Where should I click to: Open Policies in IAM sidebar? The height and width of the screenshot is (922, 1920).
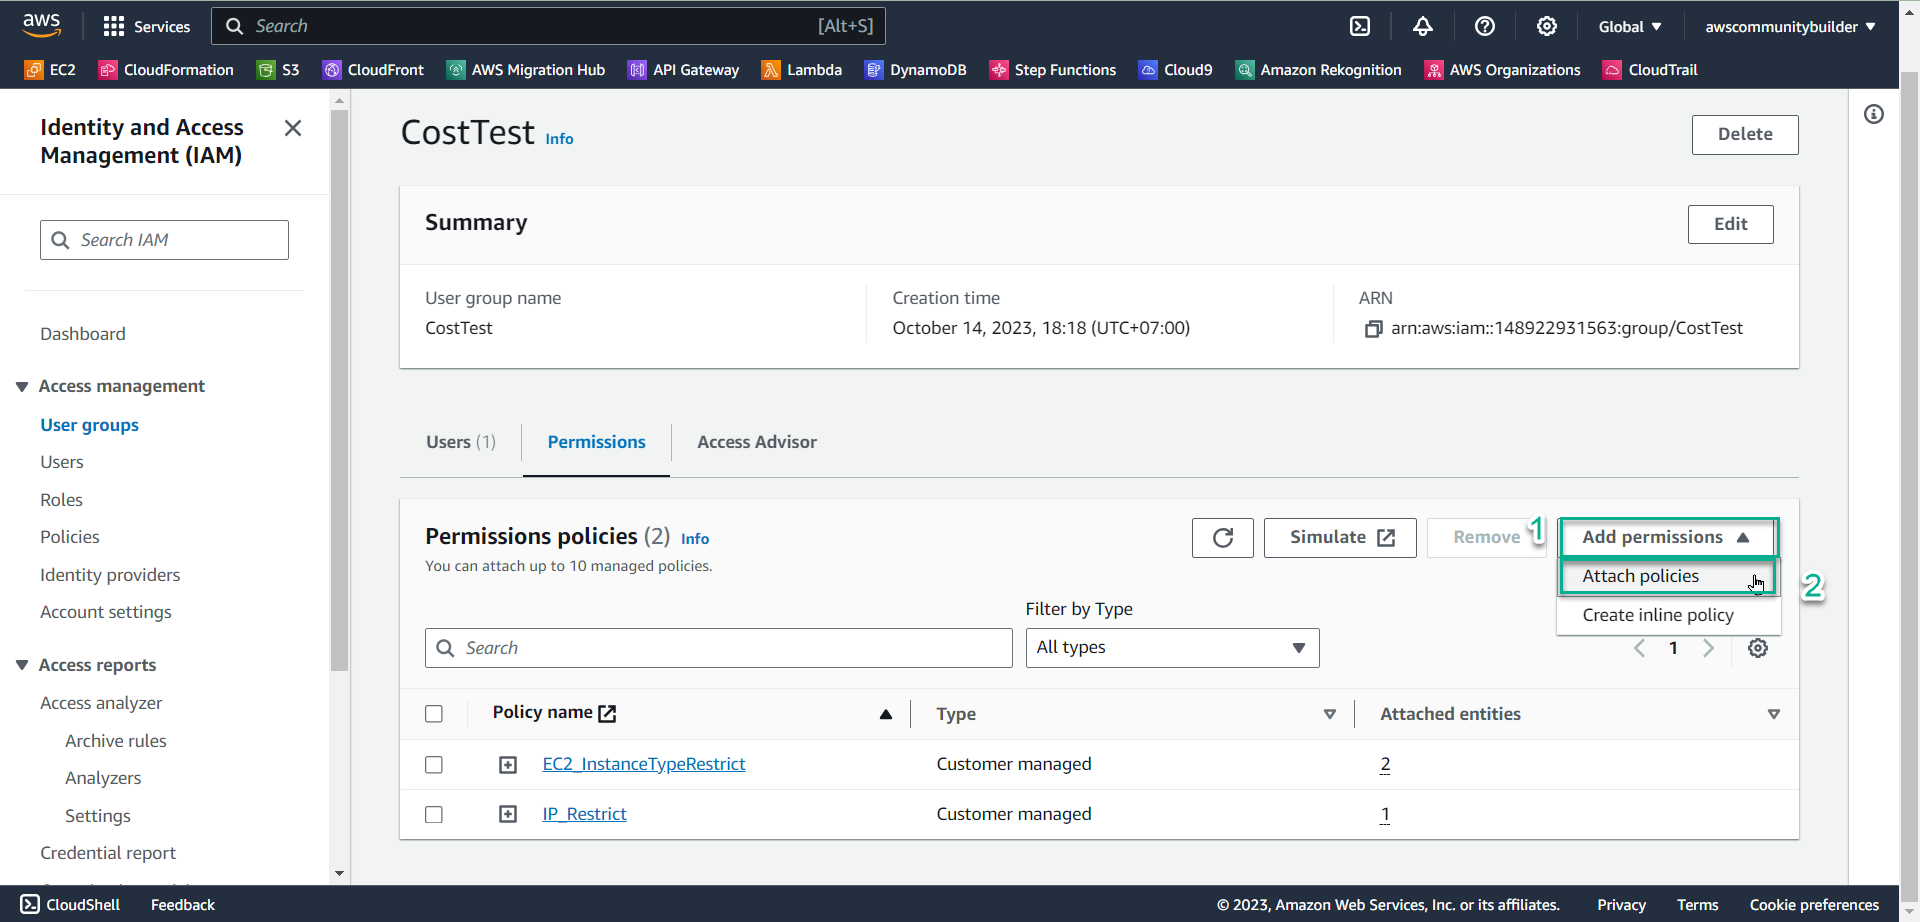point(70,537)
